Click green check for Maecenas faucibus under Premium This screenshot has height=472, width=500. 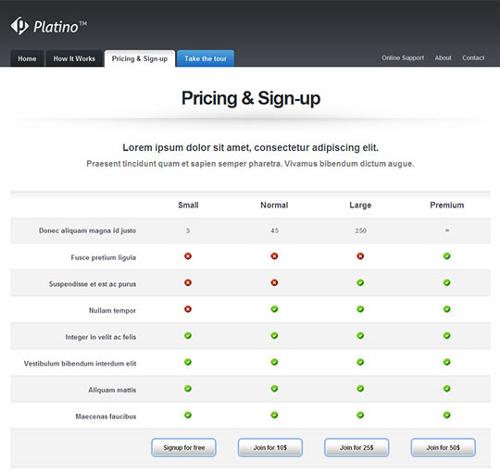point(447,415)
